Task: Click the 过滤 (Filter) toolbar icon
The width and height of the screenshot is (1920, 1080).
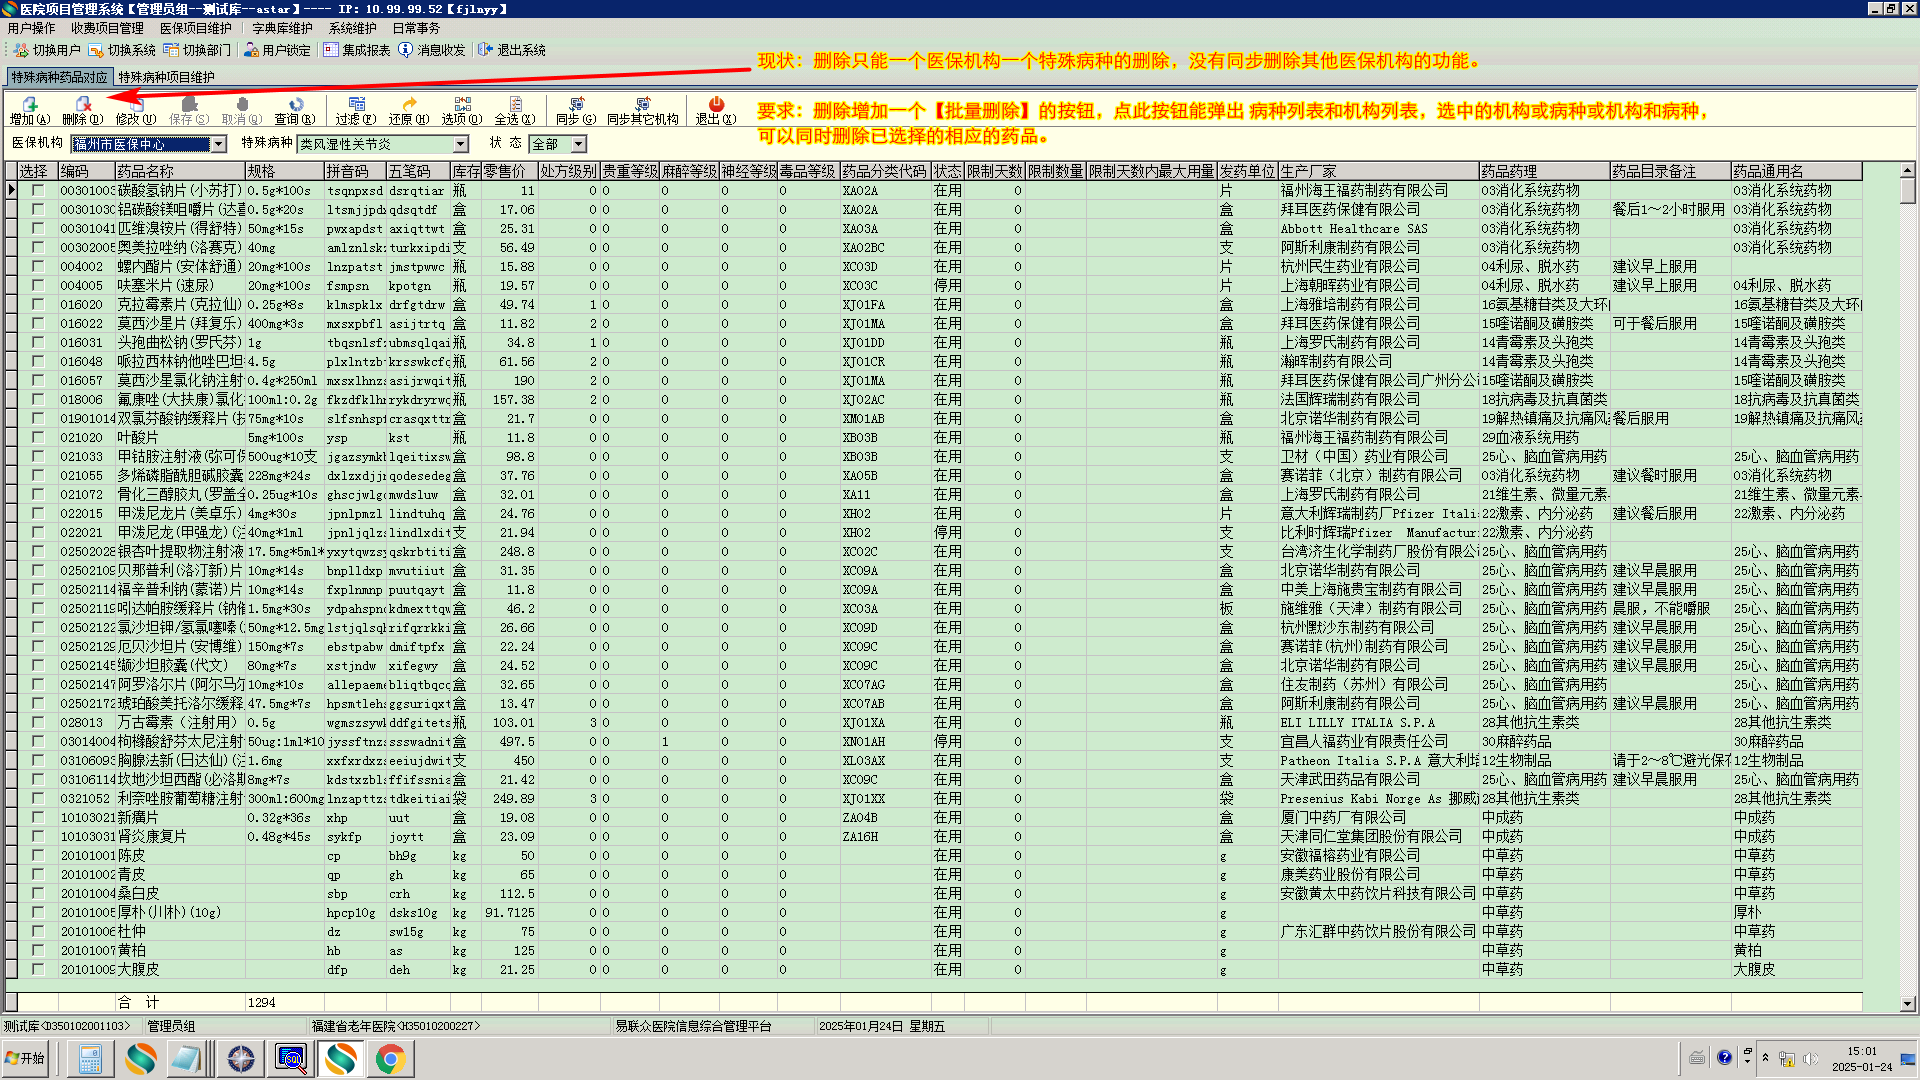Action: pyautogui.click(x=356, y=105)
